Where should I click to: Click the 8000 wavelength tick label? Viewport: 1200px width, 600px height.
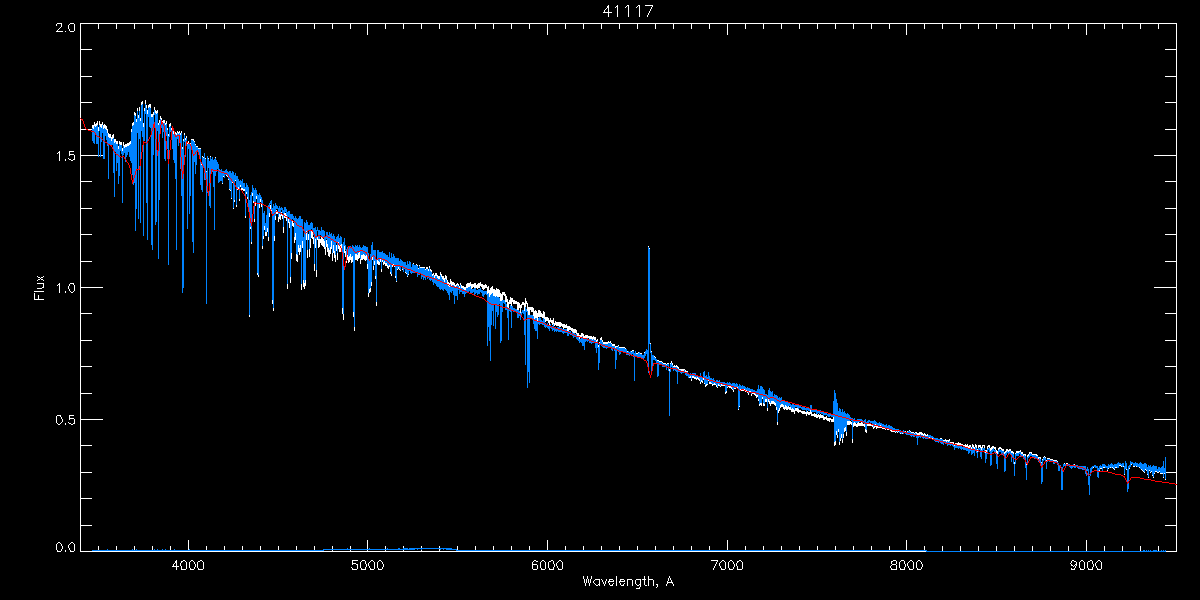907,565
